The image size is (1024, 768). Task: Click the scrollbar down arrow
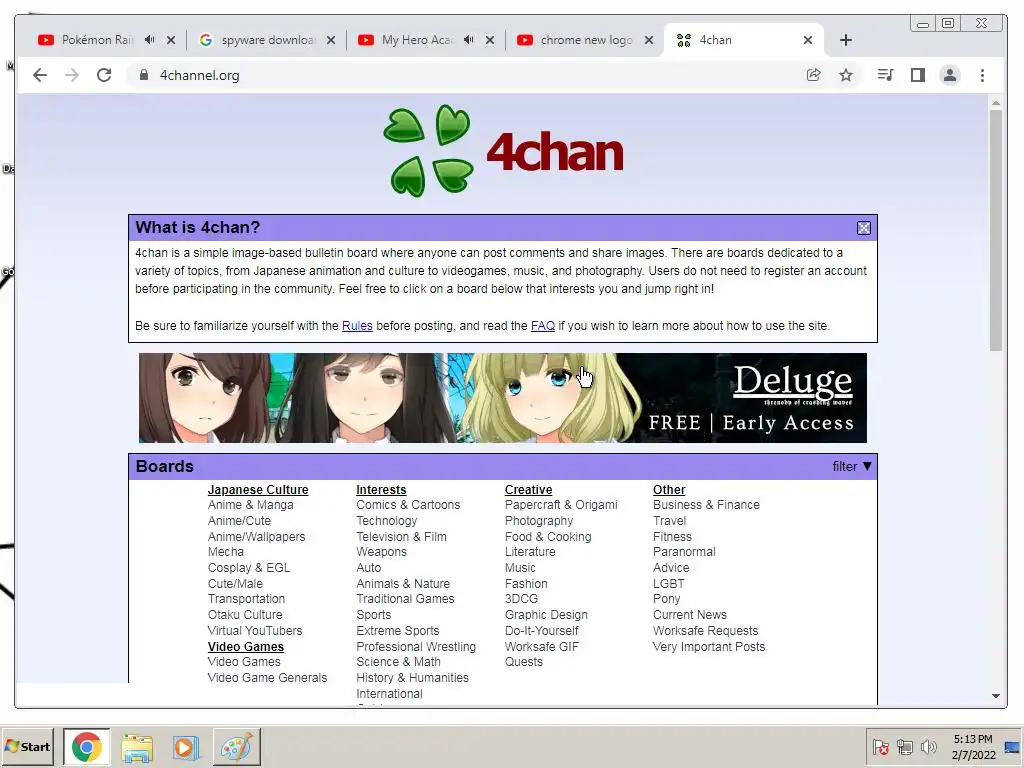pos(995,696)
